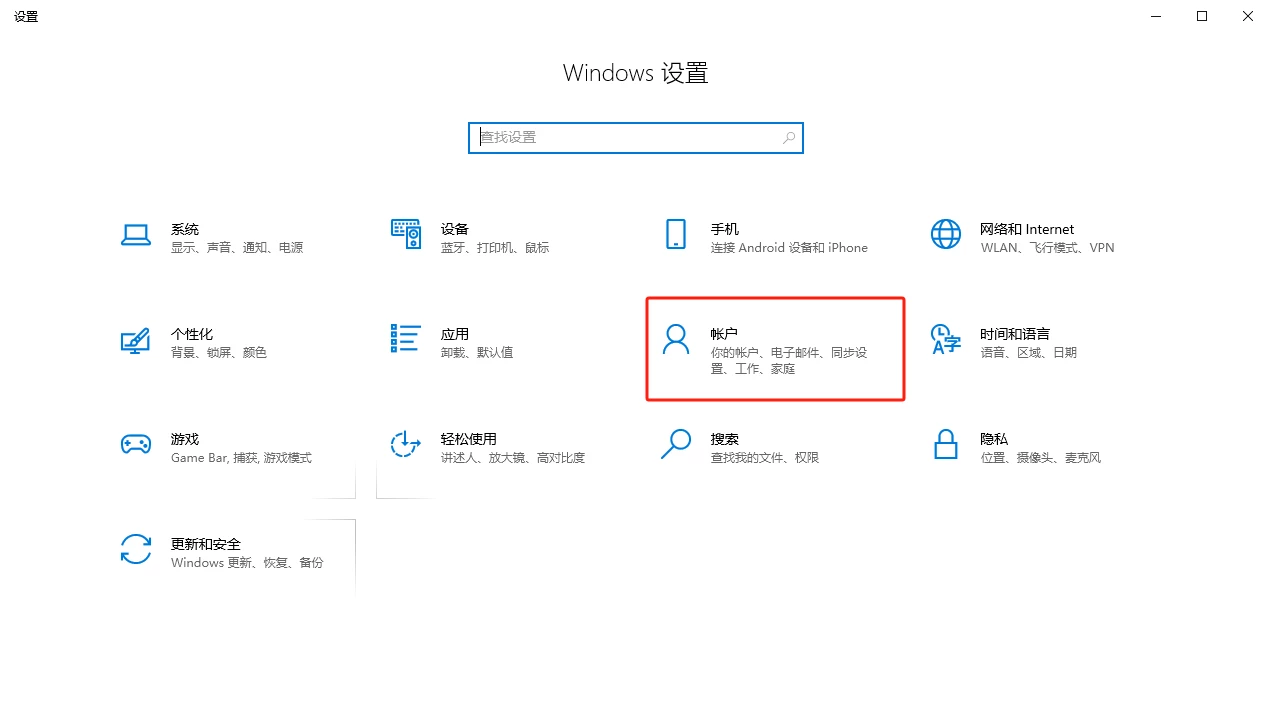This screenshot has width=1271, height=728.
Task: Open the 轻松使用 category title
Action: (x=469, y=439)
